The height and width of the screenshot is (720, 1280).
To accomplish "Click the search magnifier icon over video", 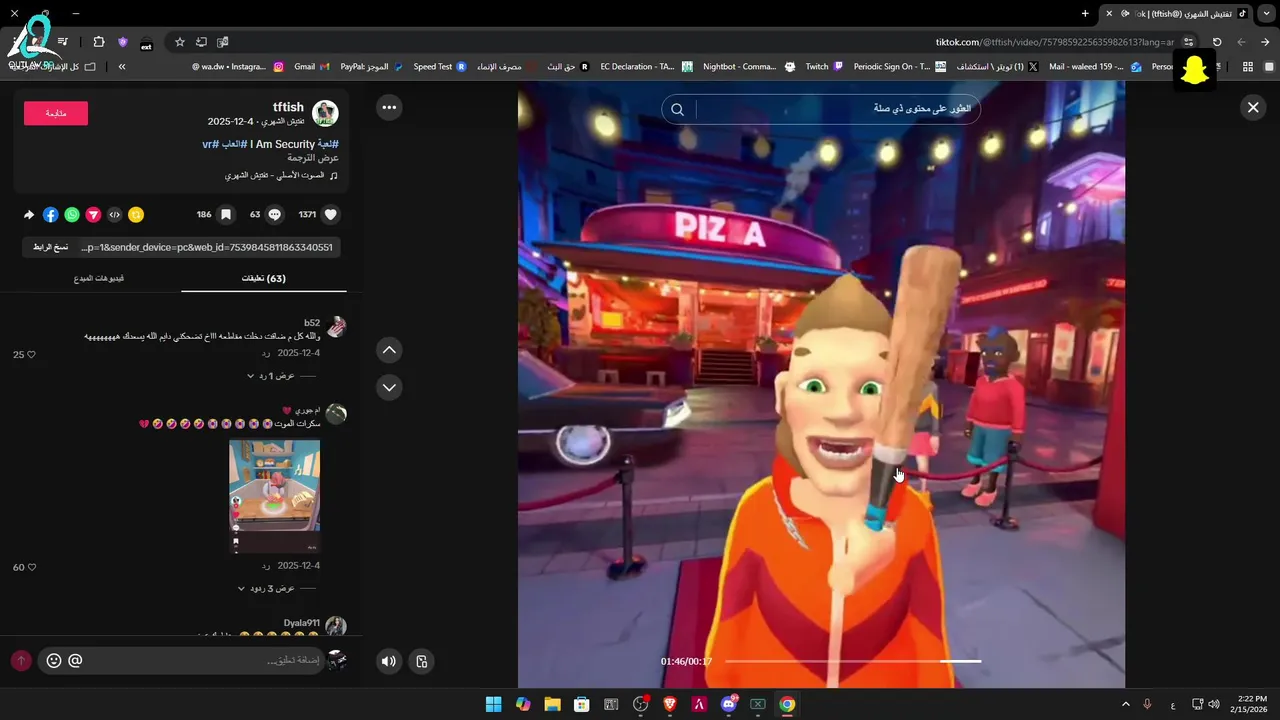I will coord(677,109).
